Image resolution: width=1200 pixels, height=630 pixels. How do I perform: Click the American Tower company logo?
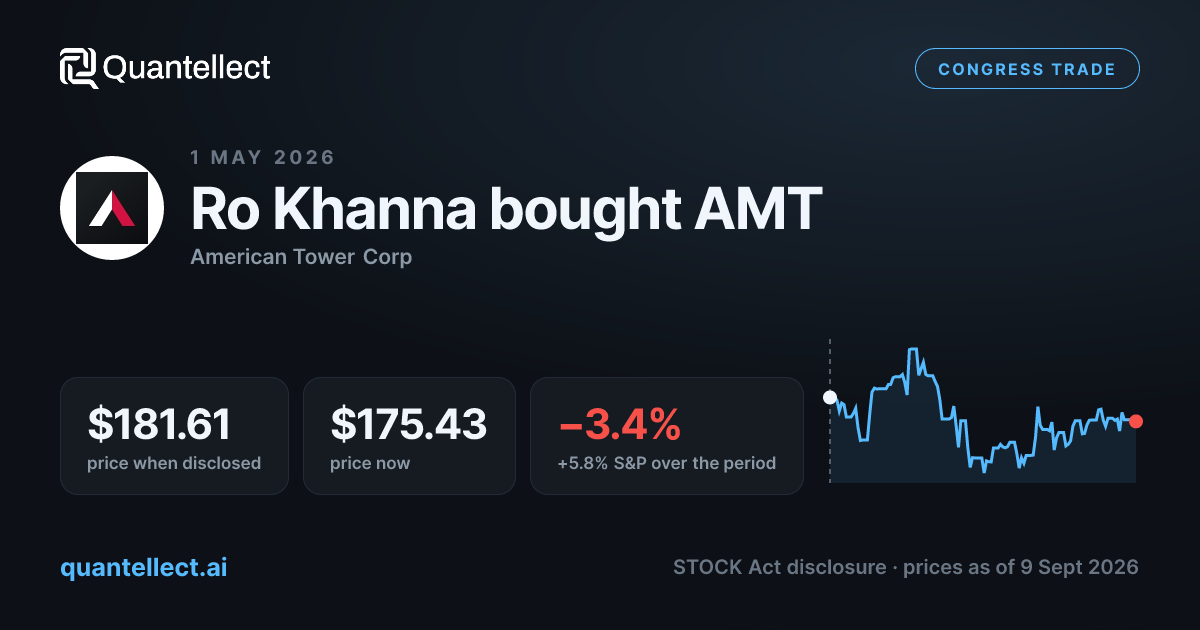pos(112,208)
